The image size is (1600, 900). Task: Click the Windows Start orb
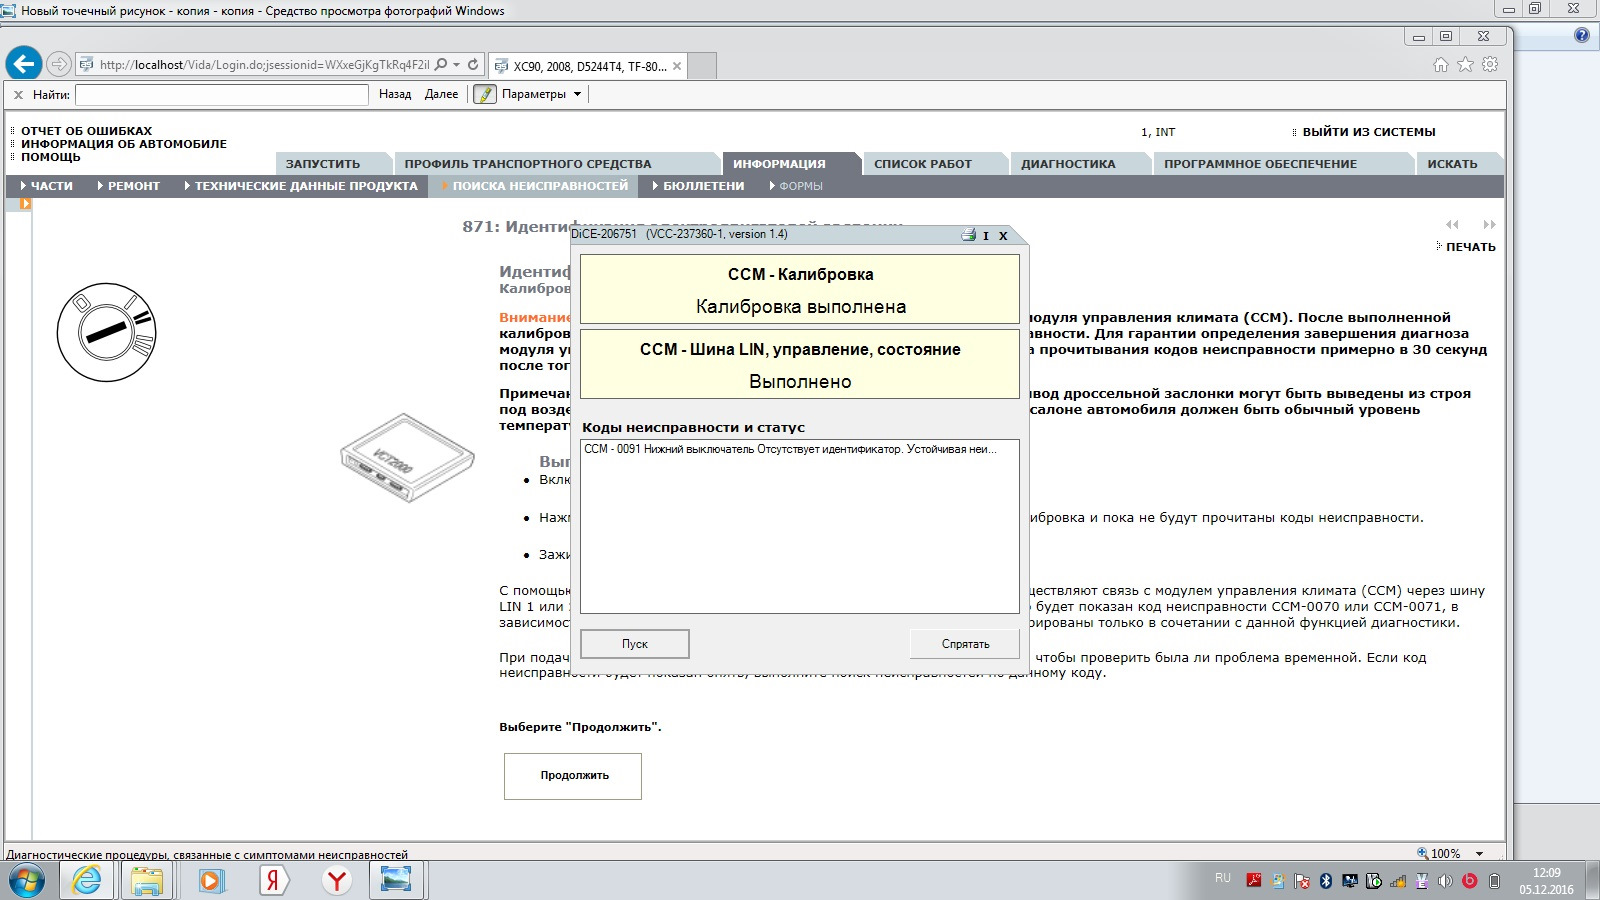tap(26, 881)
